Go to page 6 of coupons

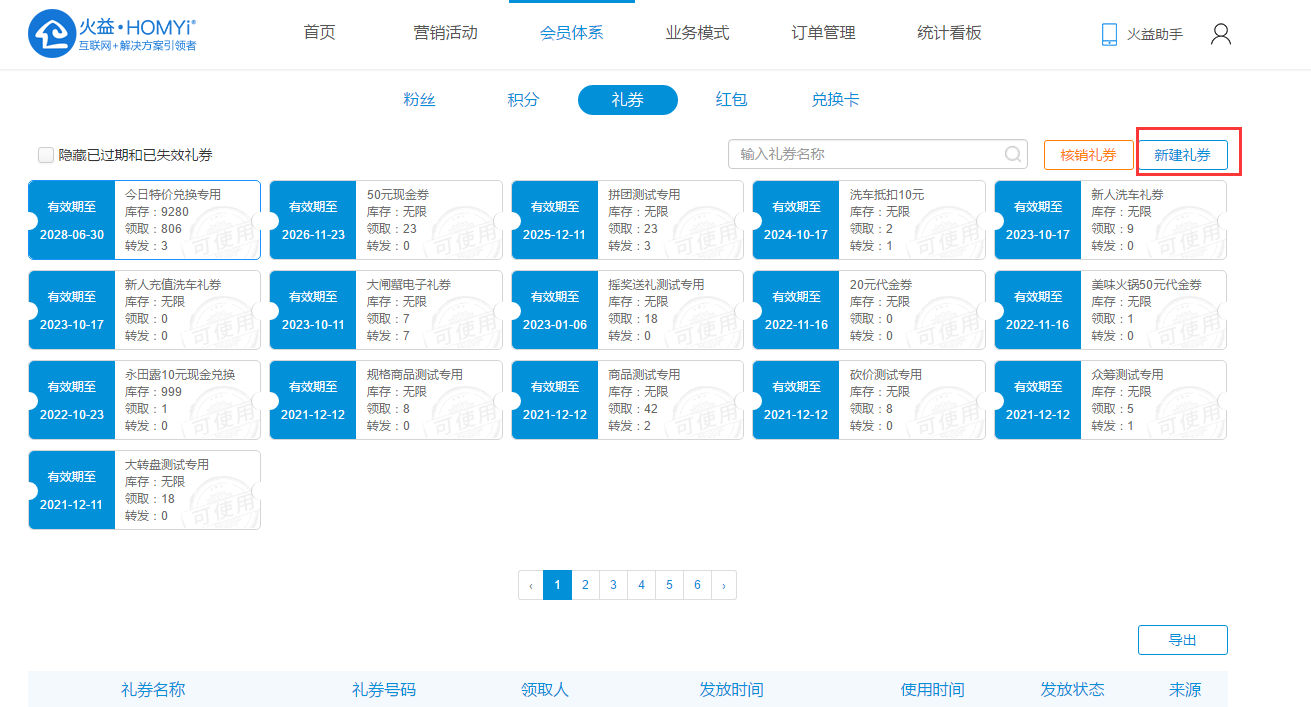pos(697,585)
